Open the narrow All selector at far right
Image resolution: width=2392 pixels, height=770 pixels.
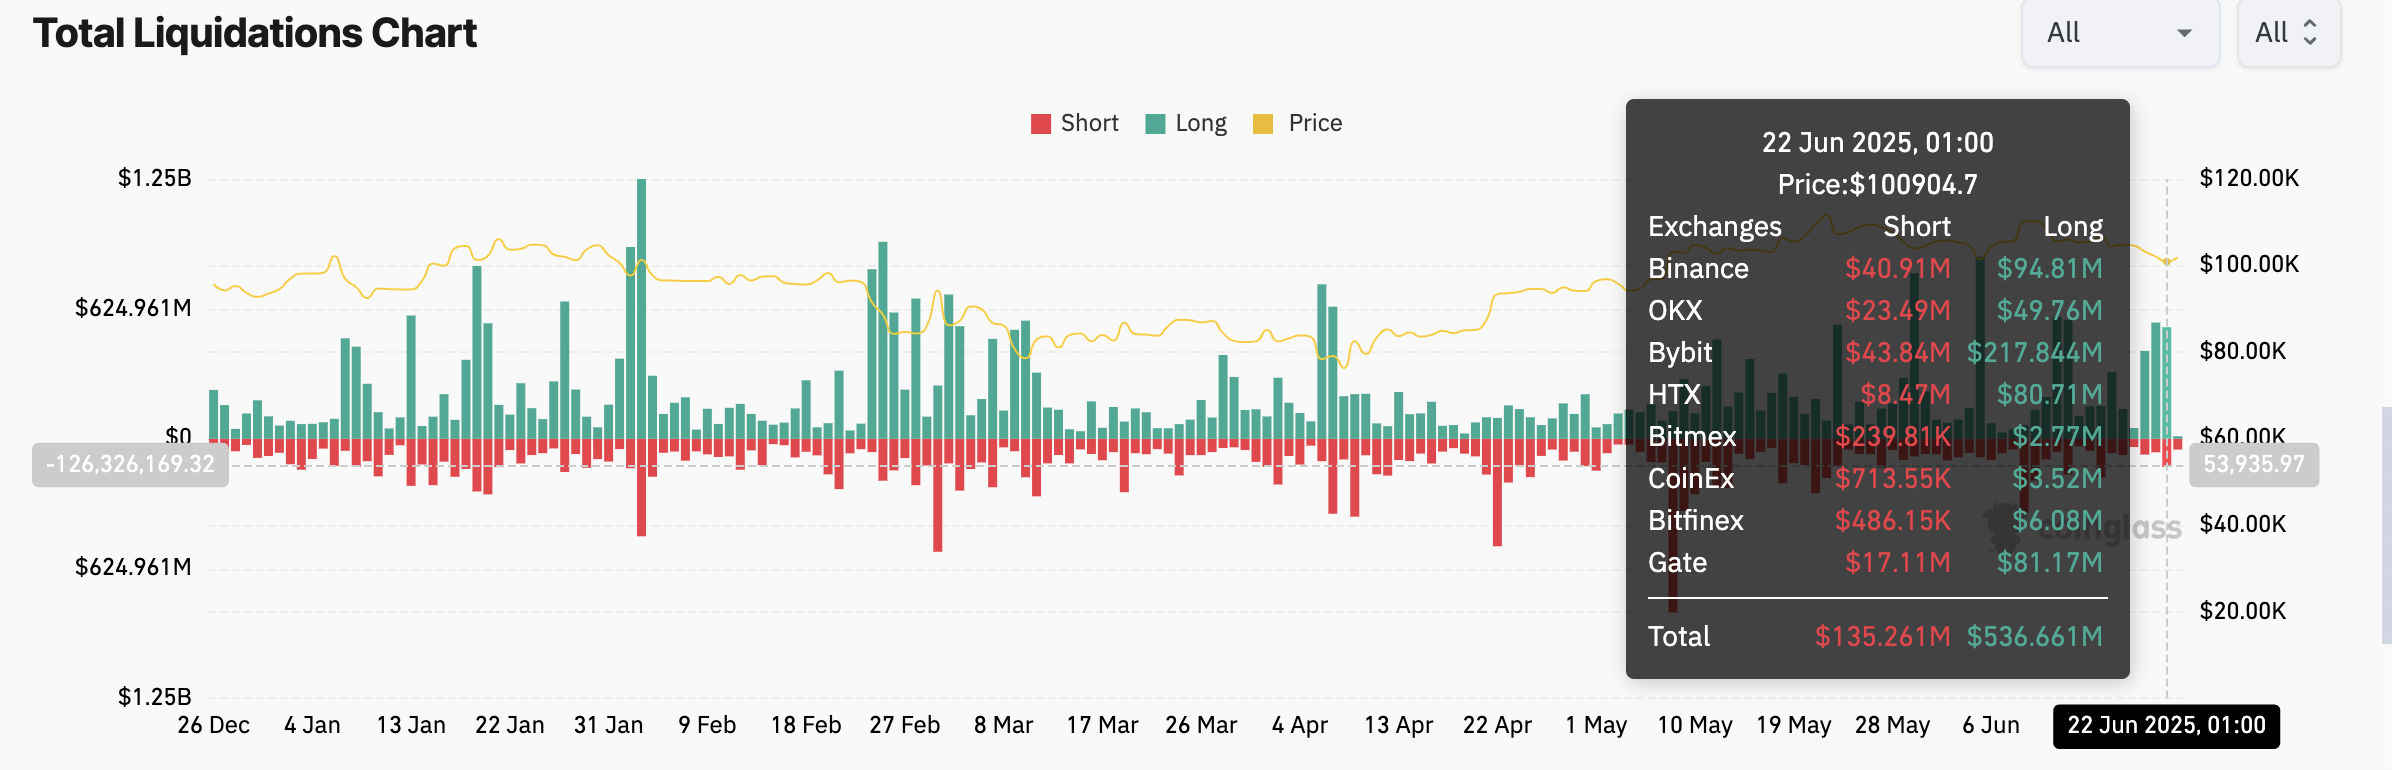pos(2287,33)
